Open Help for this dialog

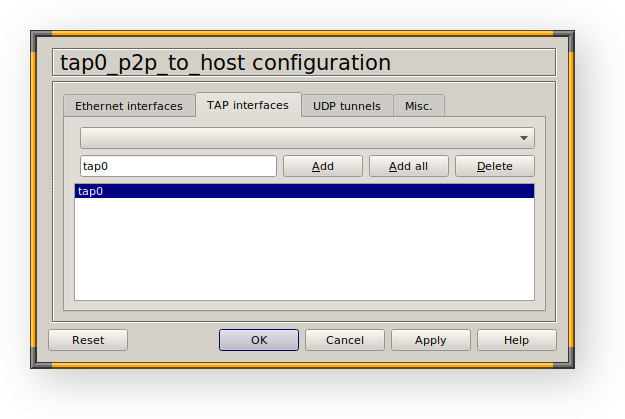(x=517, y=340)
